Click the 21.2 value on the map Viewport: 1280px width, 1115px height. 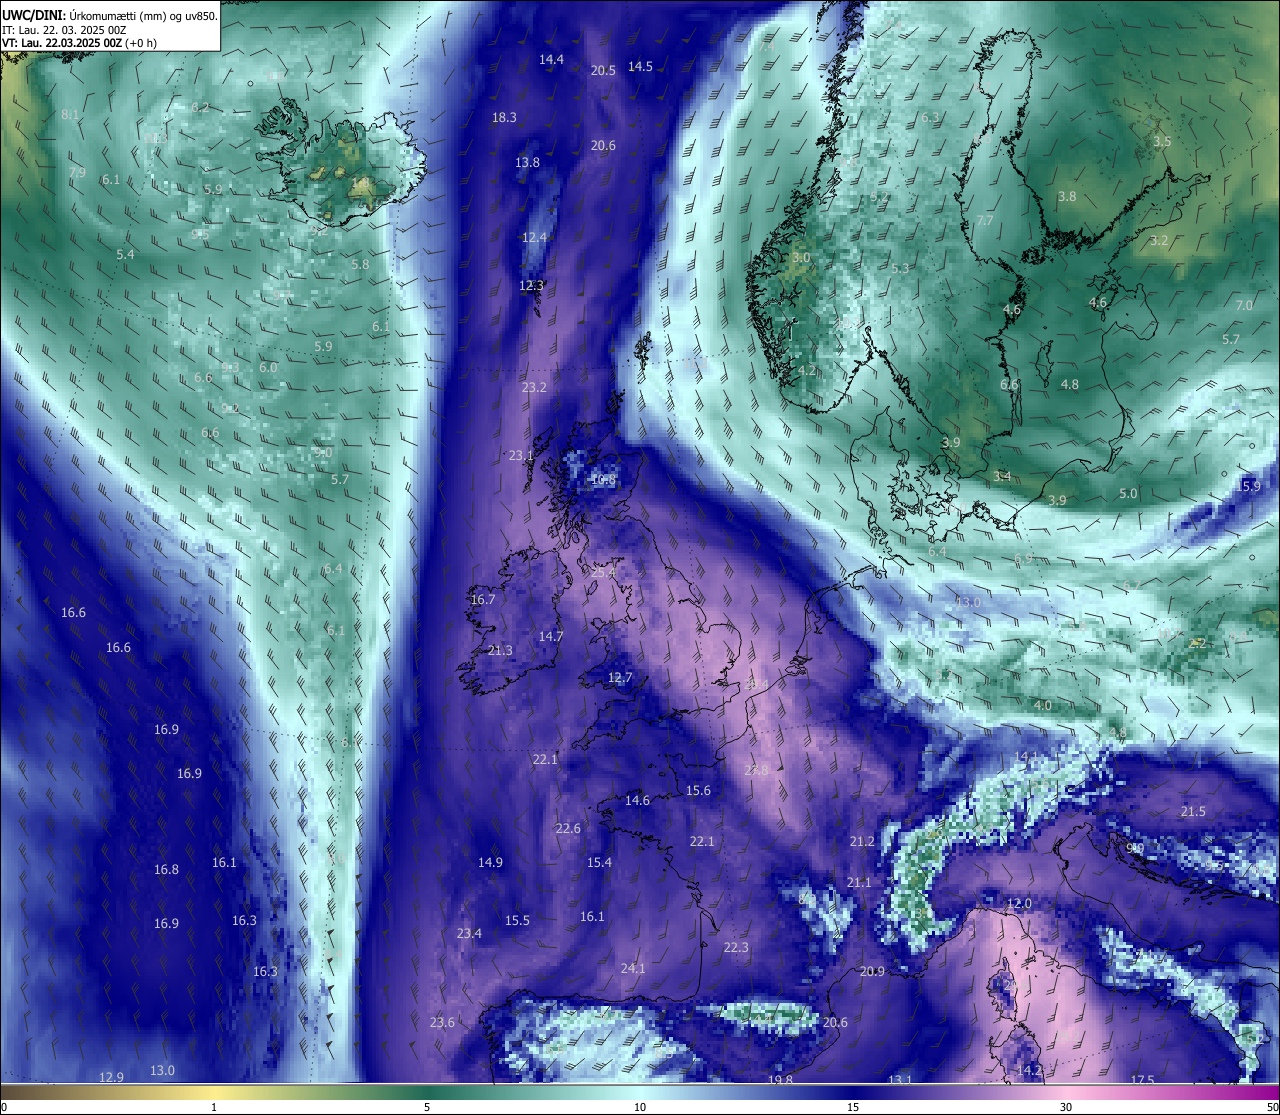(x=862, y=843)
